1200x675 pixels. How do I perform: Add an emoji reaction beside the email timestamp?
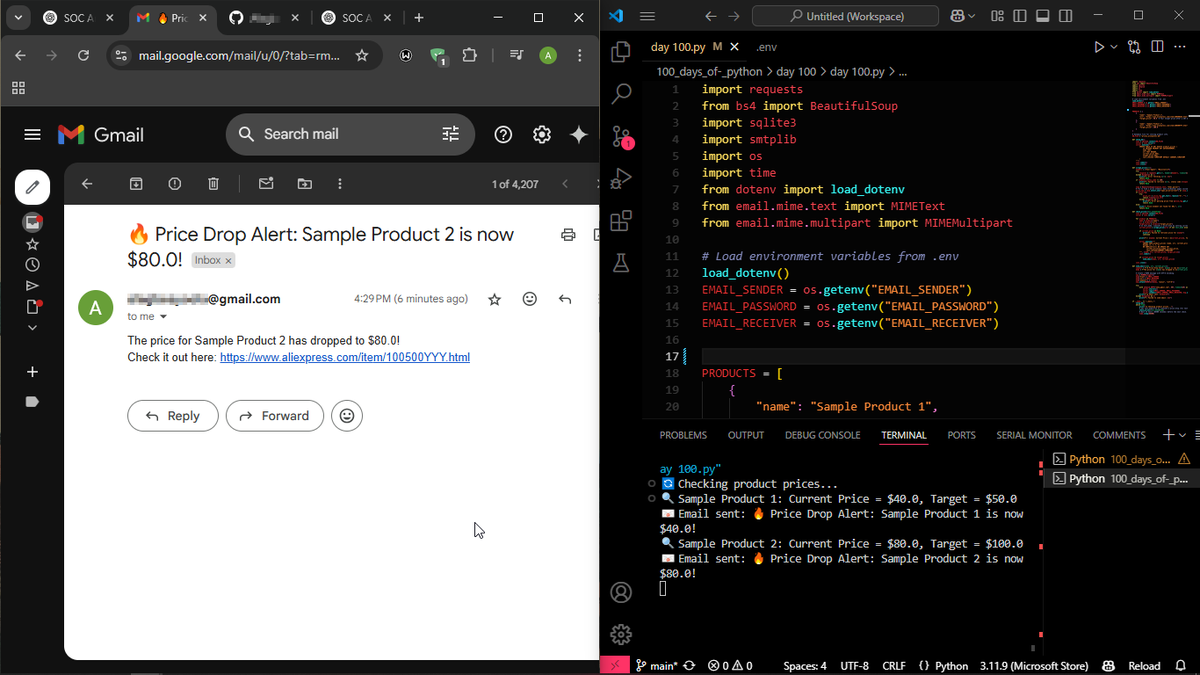(530, 299)
